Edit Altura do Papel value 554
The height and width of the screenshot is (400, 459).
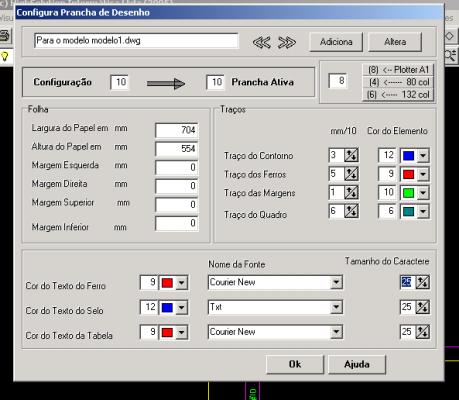pos(177,149)
